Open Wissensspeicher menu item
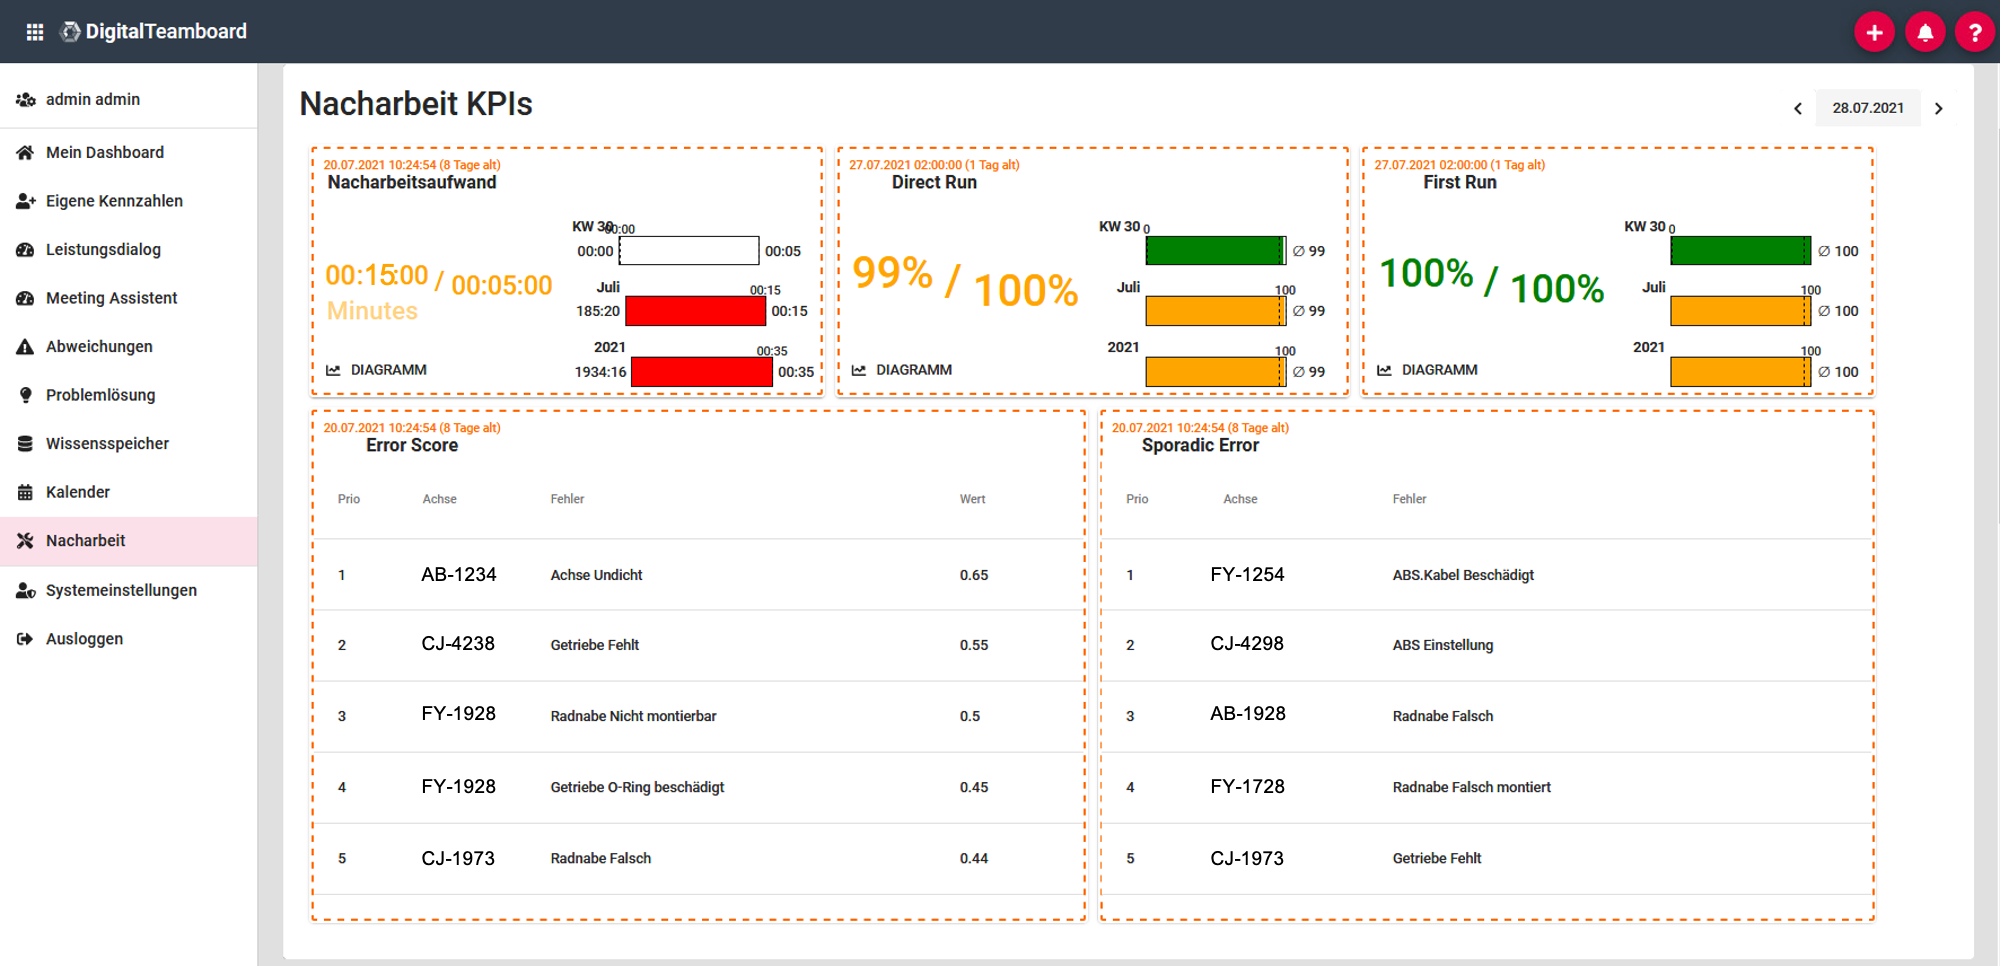2002x966 pixels. (129, 444)
